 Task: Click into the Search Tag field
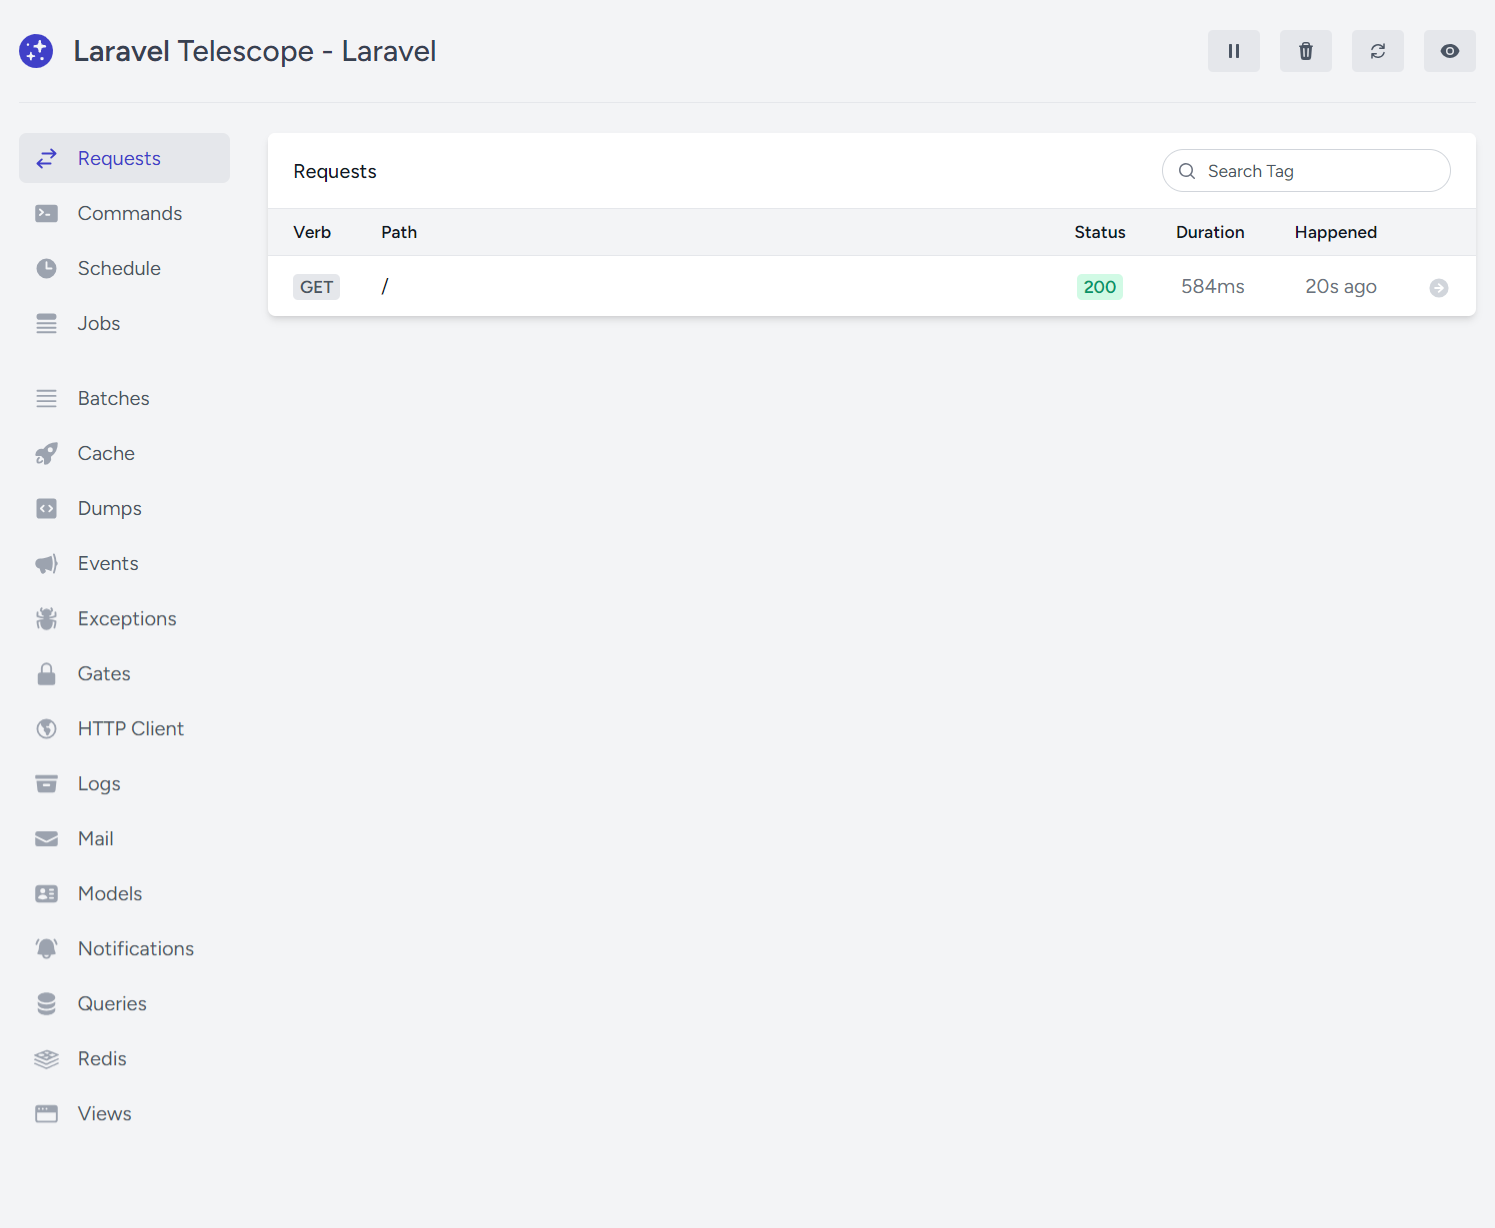click(x=1306, y=171)
